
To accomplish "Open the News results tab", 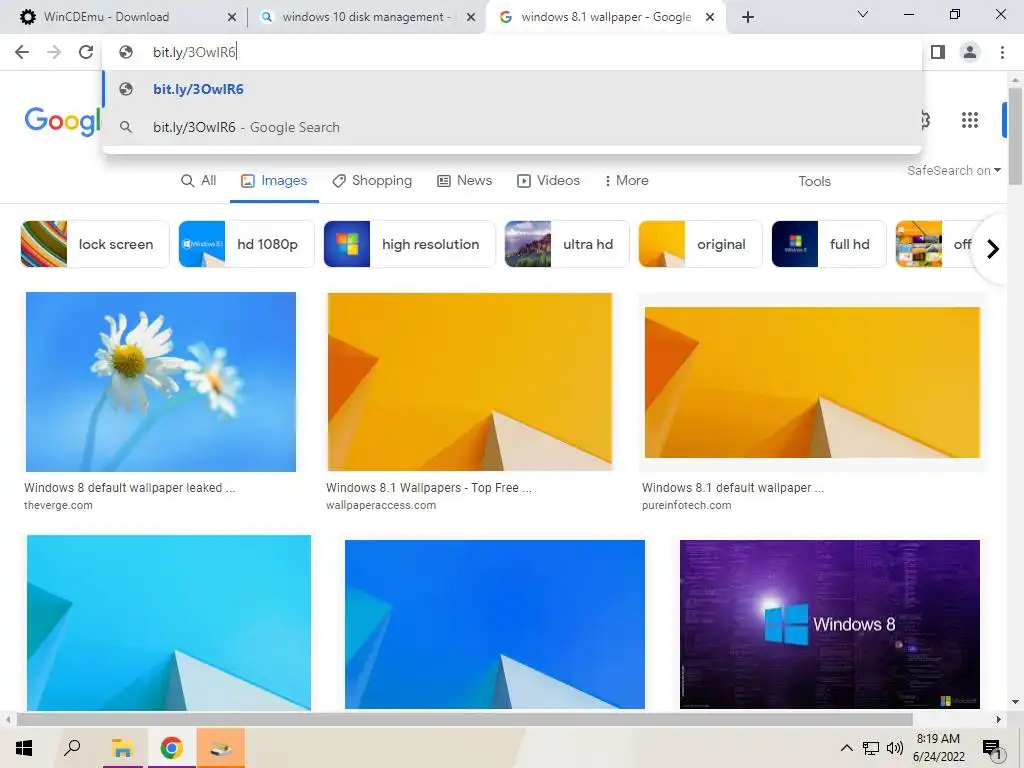I will click(x=464, y=181).
